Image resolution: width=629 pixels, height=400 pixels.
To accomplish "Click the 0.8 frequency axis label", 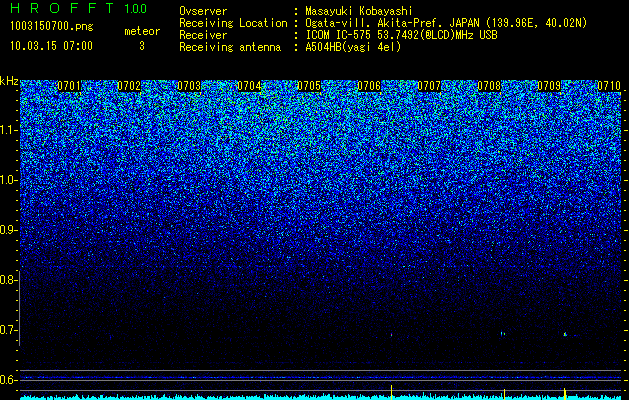I will [x=8, y=280].
